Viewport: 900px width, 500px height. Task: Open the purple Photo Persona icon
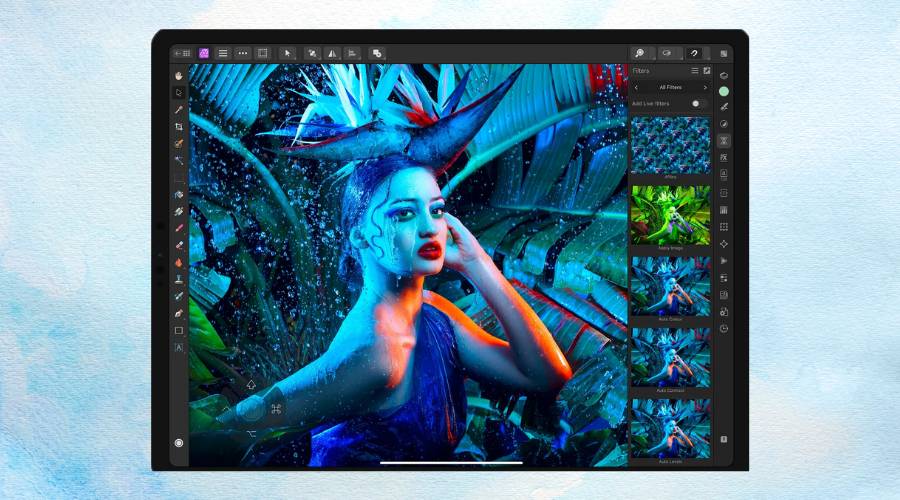click(204, 53)
